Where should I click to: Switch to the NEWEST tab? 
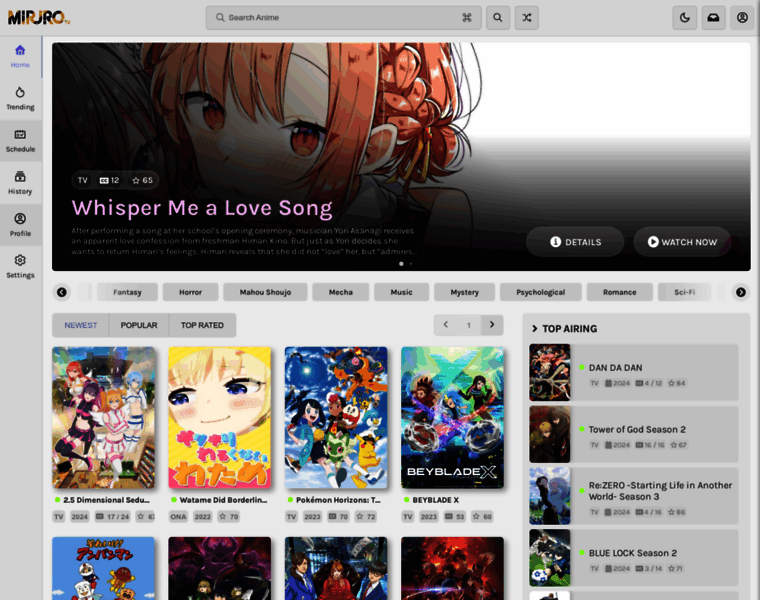pyautogui.click(x=80, y=325)
